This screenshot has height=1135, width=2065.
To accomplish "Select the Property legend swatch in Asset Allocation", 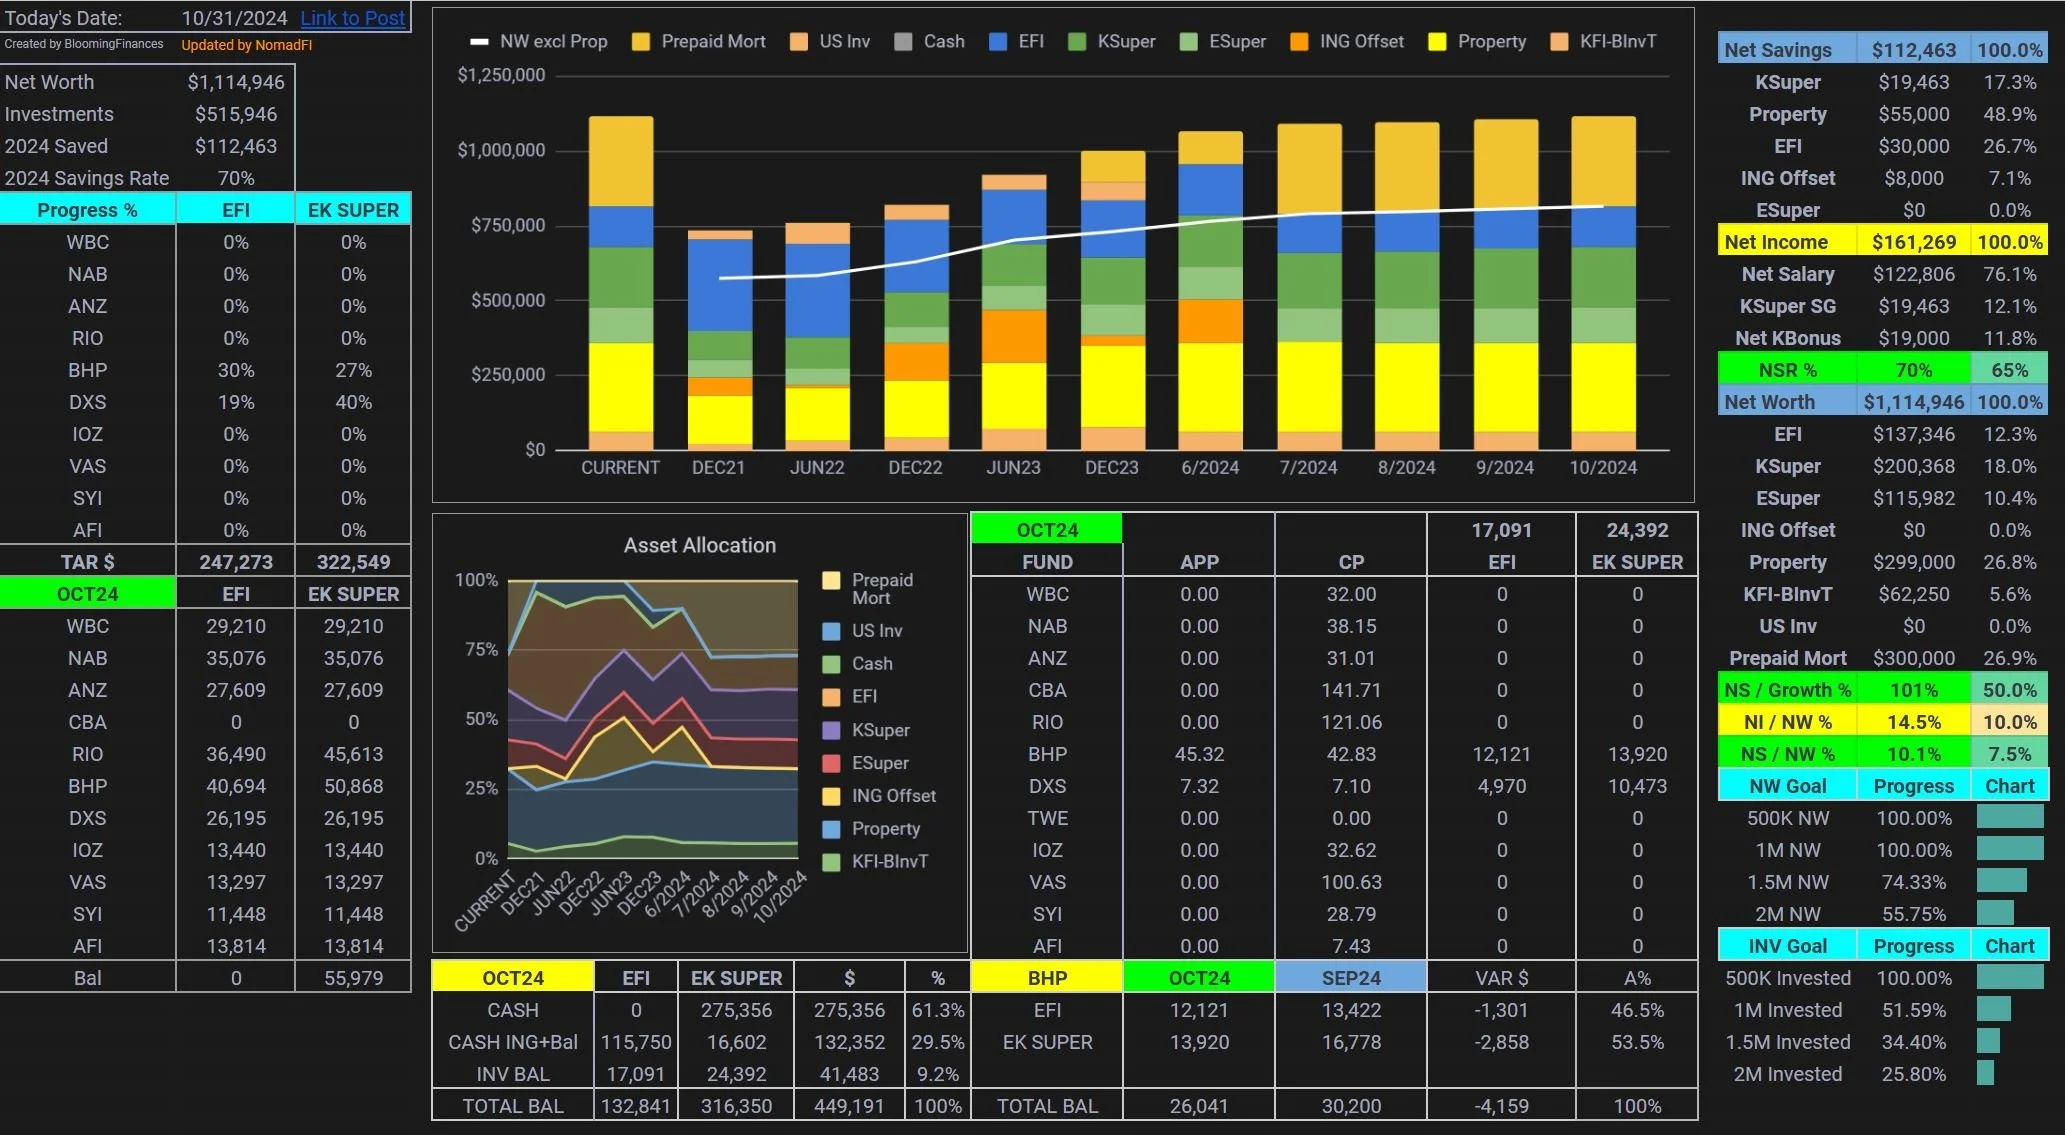I will 831,829.
